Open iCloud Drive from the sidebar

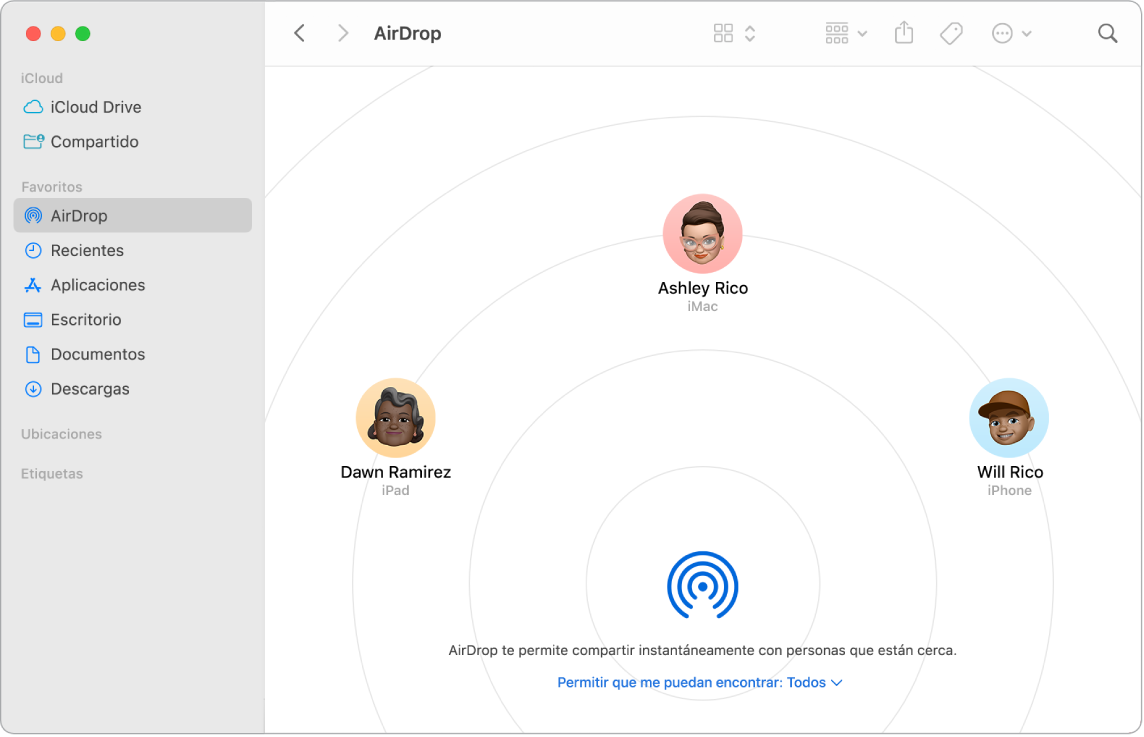[x=97, y=107]
